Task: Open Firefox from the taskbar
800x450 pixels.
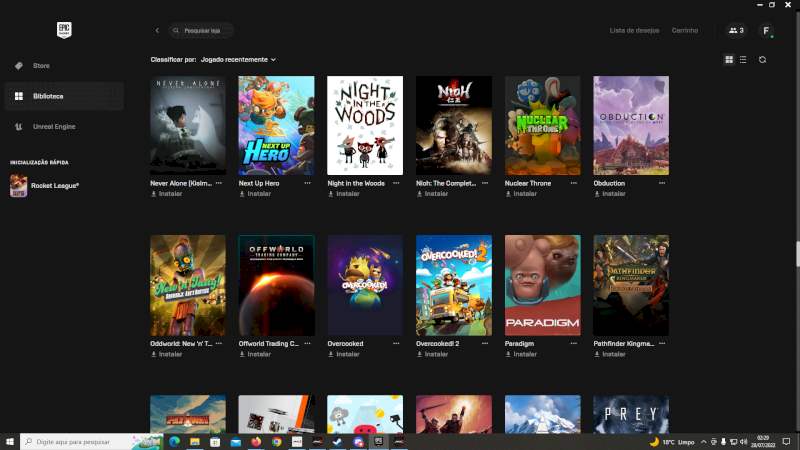Action: pos(256,442)
